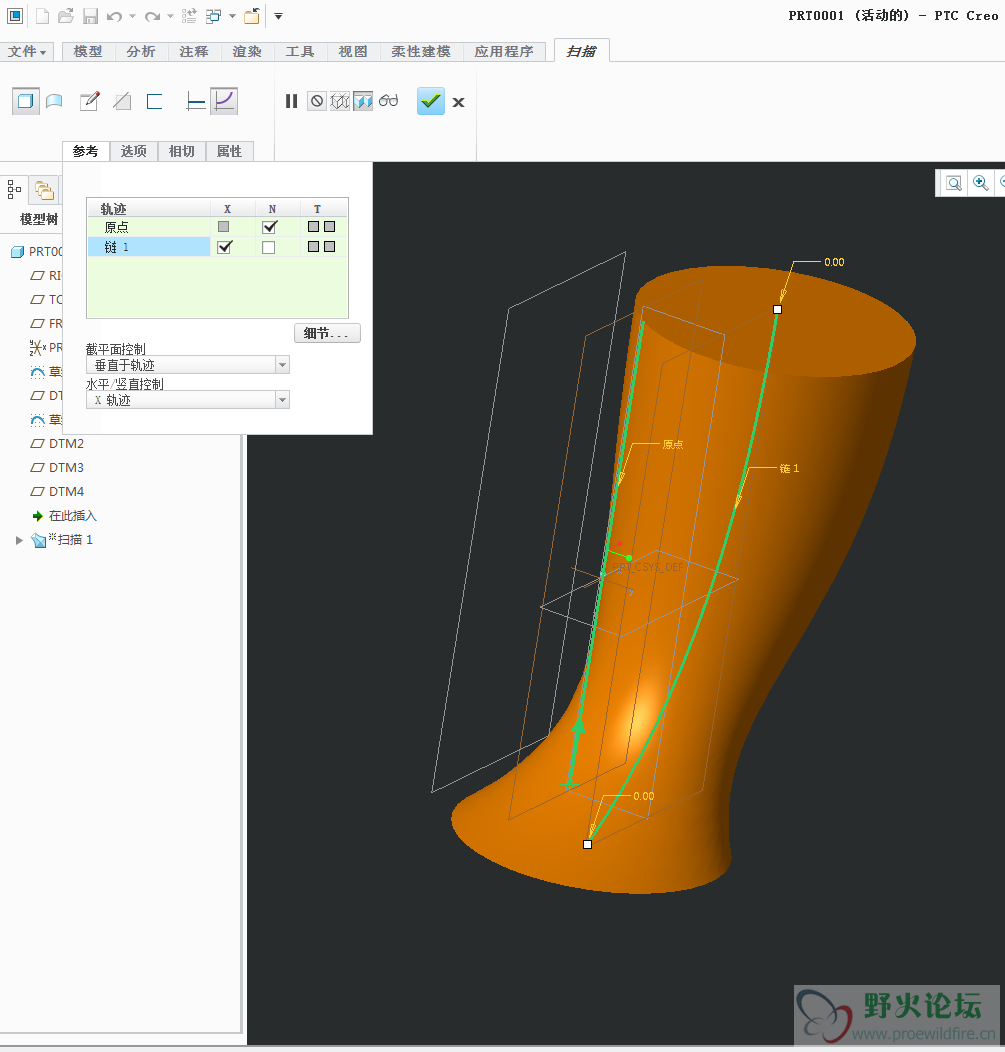
Task: Open the undo history dropdown arrow
Action: click(x=132, y=16)
